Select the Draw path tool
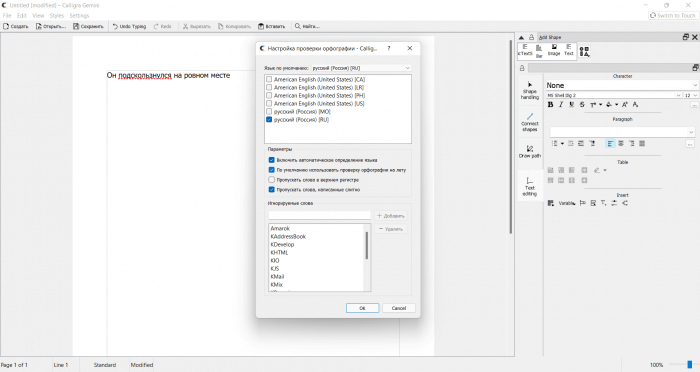This screenshot has width=700, height=372. click(x=530, y=151)
